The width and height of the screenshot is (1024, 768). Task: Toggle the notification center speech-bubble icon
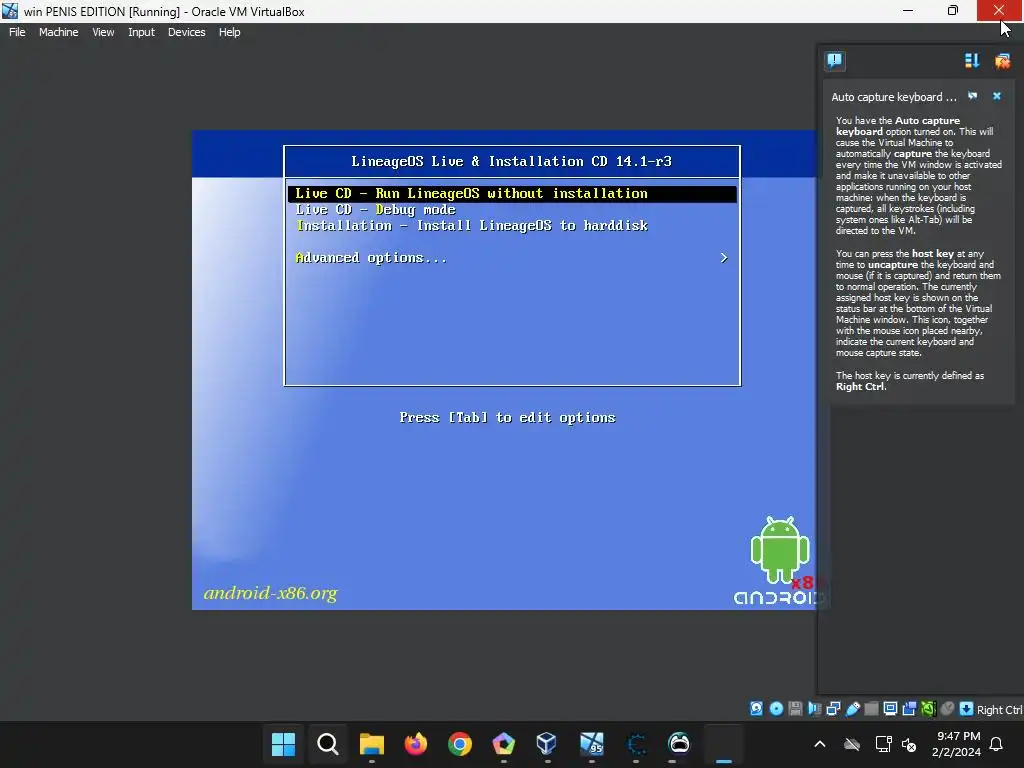(x=835, y=61)
